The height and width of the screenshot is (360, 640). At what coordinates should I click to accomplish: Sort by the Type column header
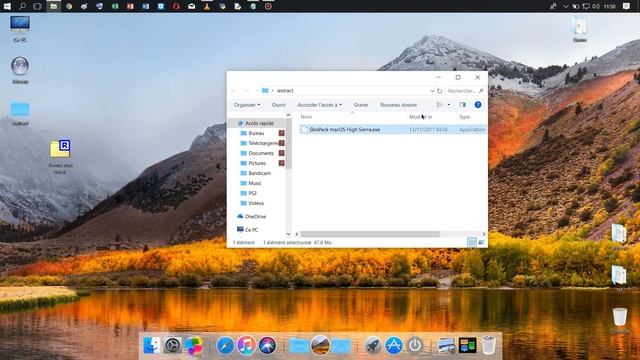pos(464,117)
